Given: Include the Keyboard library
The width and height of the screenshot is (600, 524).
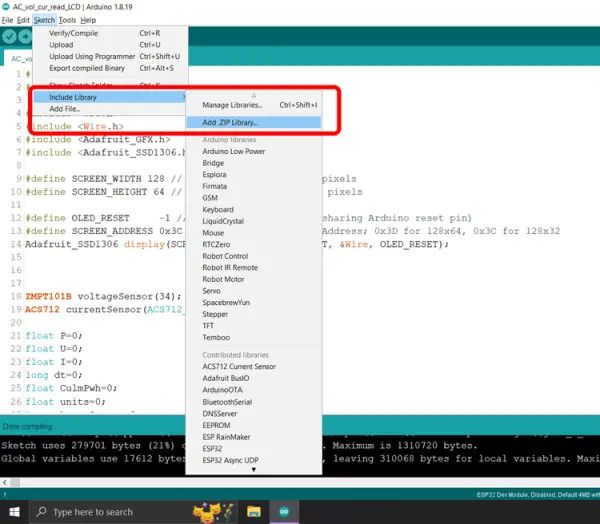Looking at the screenshot, I should (254, 209).
